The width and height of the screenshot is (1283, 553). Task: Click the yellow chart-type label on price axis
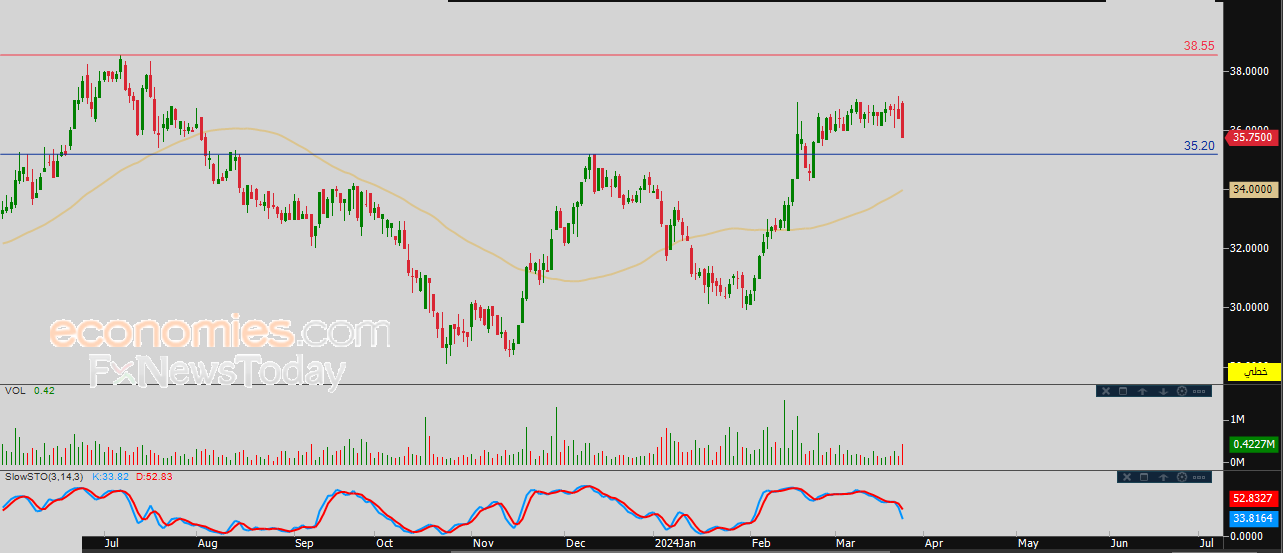[1255, 371]
